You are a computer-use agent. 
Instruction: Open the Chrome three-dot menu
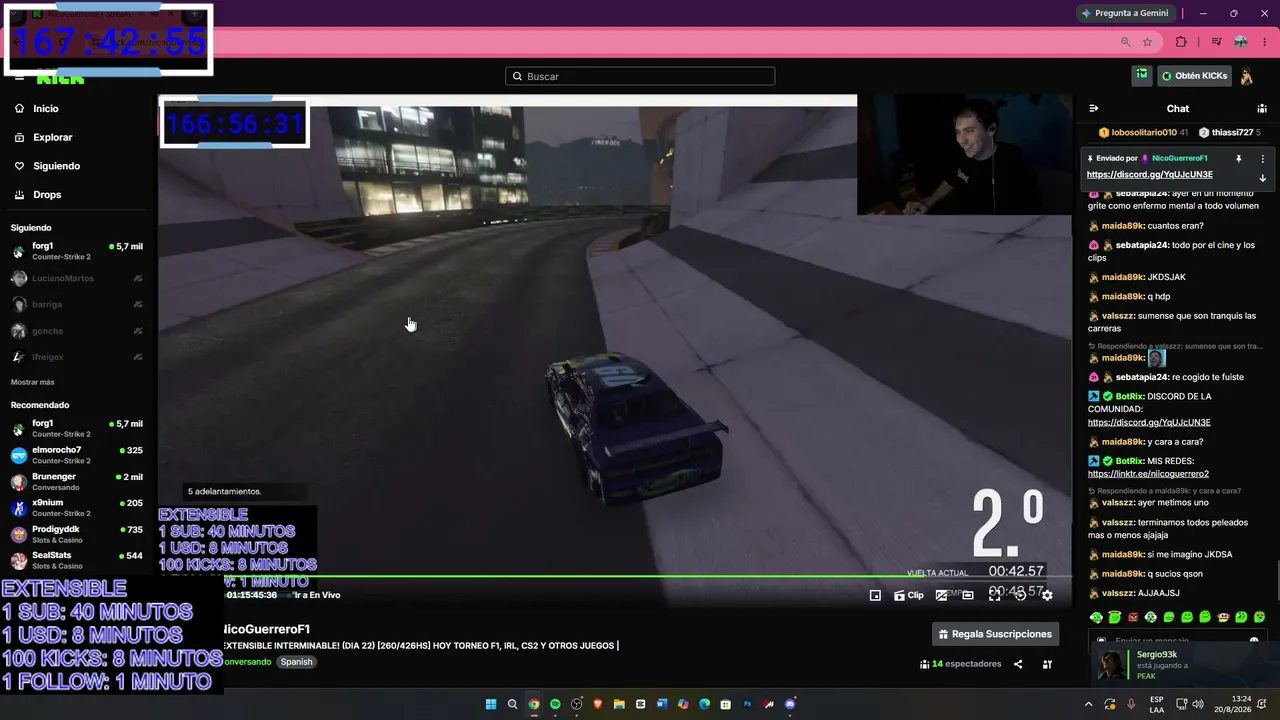tap(1265, 42)
